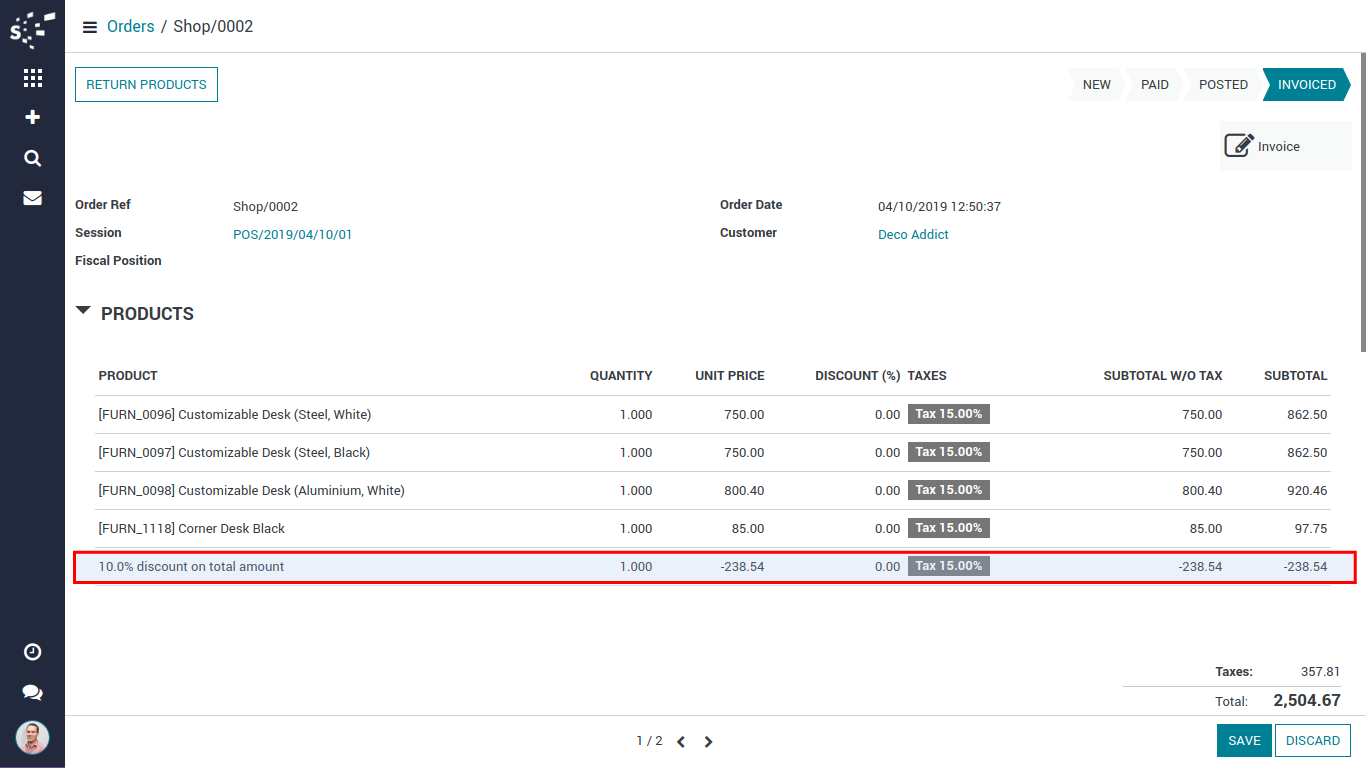Image resolution: width=1366 pixels, height=768 pixels.
Task: Go to the previous record arrow
Action: click(681, 742)
